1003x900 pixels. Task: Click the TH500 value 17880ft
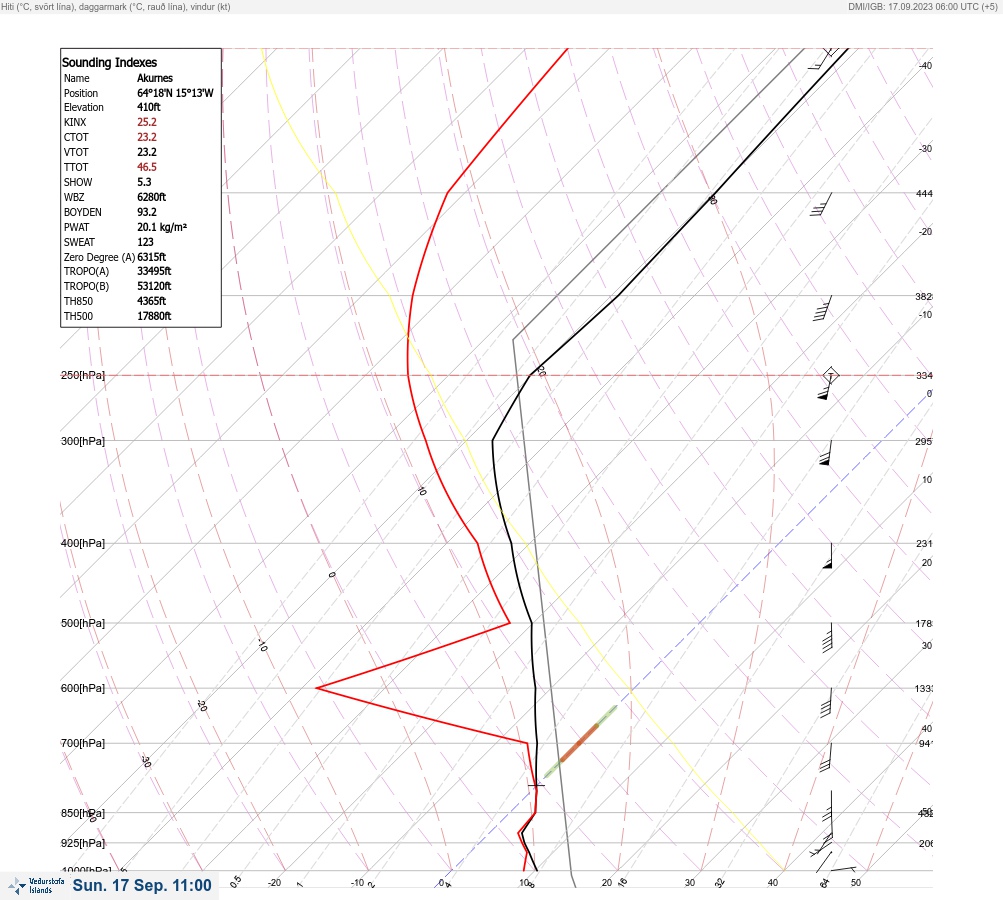(154, 317)
